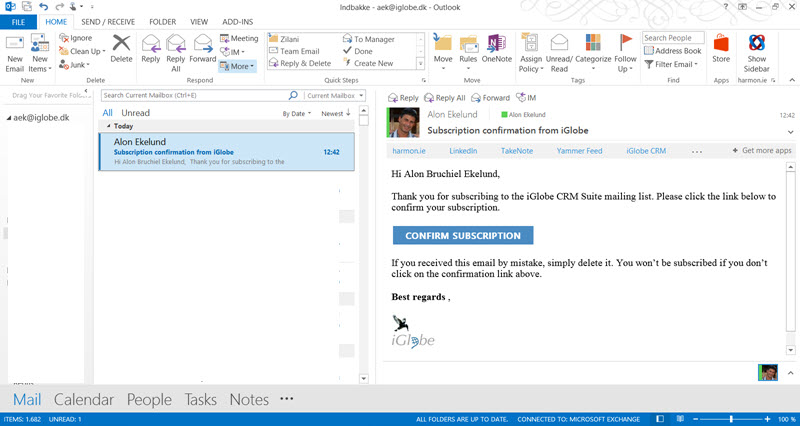800x426 pixels.
Task: Delete the selected message
Action: [121, 49]
